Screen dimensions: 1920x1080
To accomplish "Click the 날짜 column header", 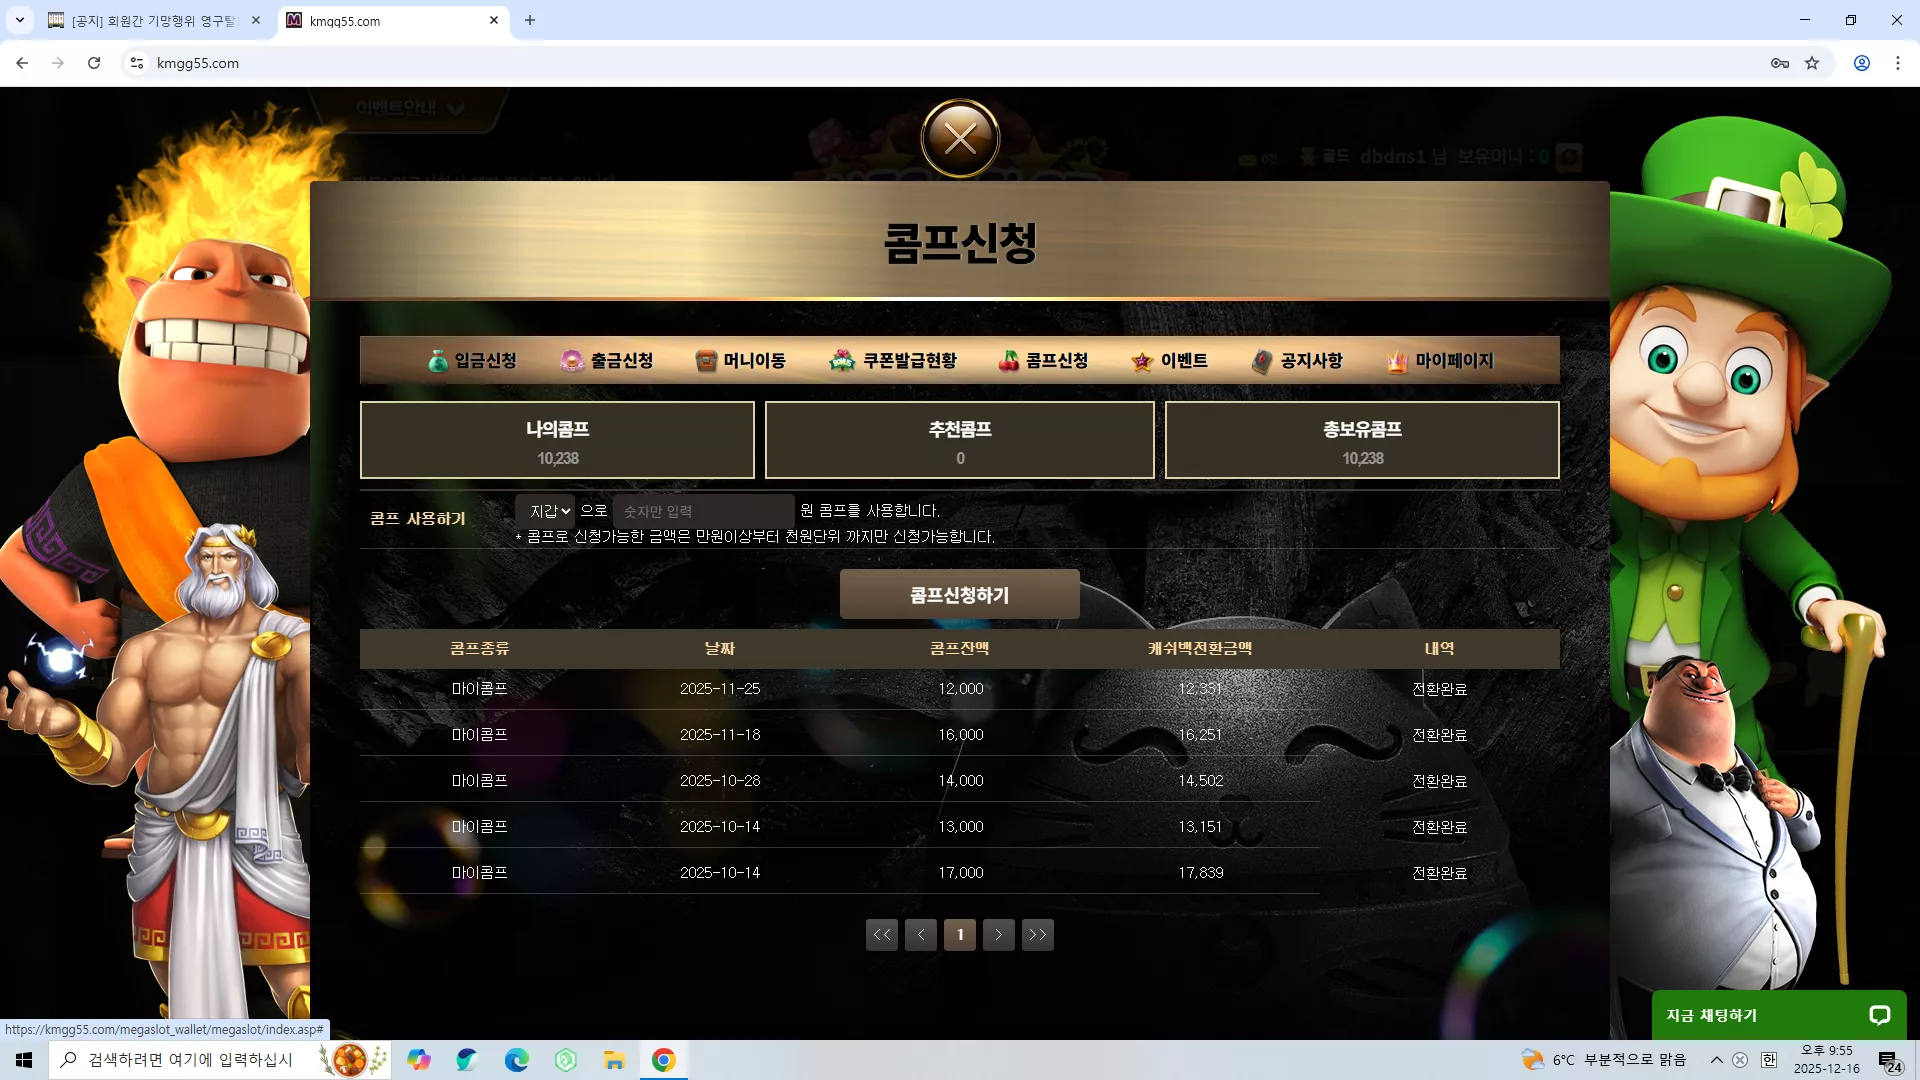I will coord(720,649).
